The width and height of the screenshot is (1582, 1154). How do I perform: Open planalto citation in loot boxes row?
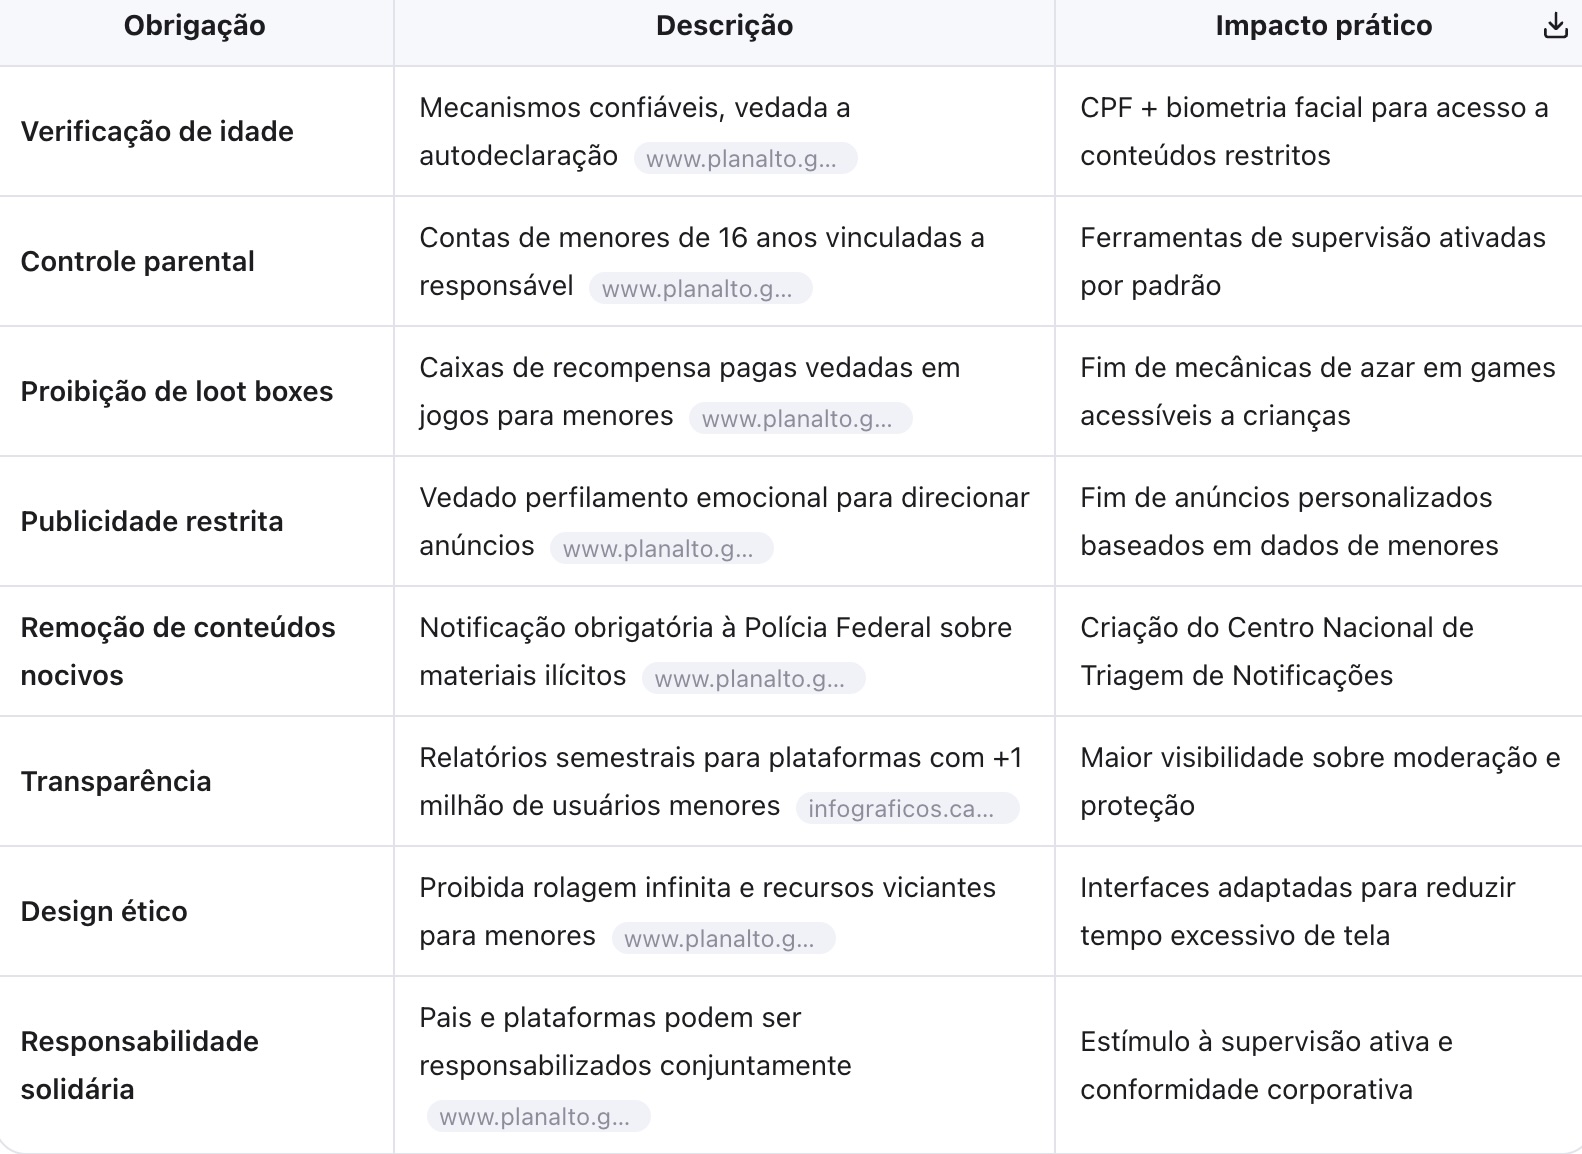pos(800,419)
